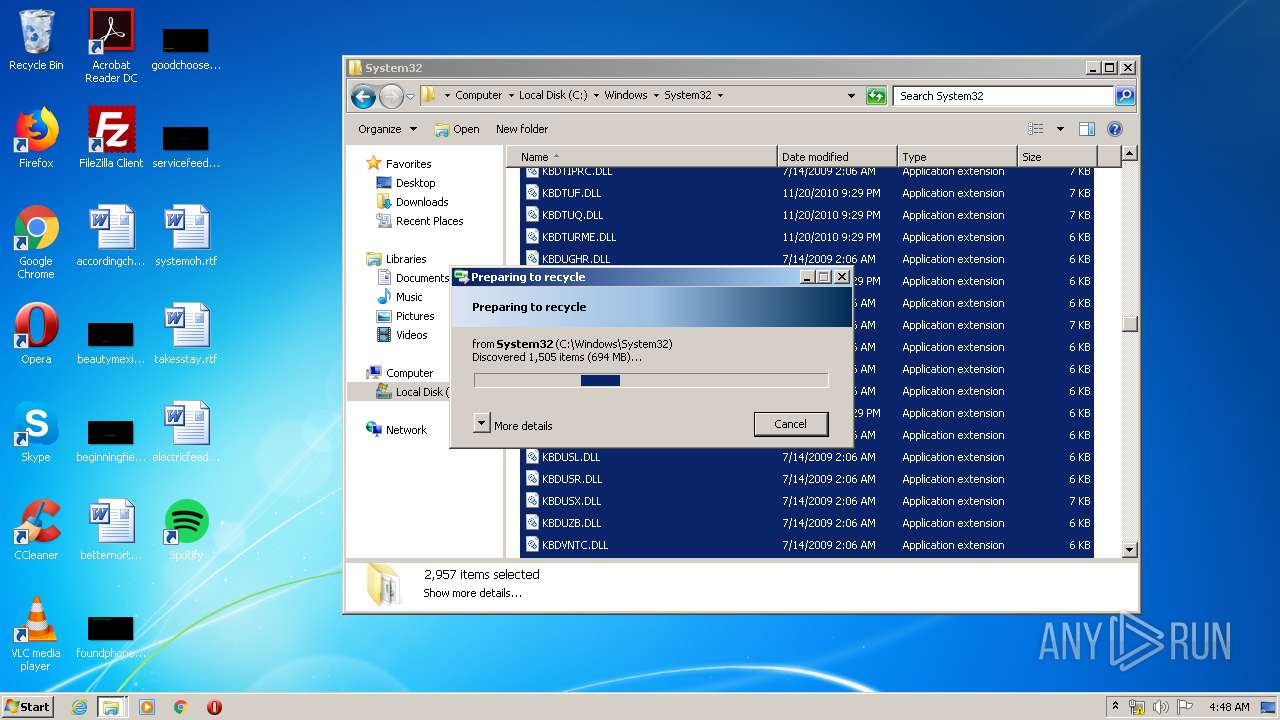The image size is (1280, 720).
Task: Open FileZilla Client desktop shortcut
Action: (111, 139)
